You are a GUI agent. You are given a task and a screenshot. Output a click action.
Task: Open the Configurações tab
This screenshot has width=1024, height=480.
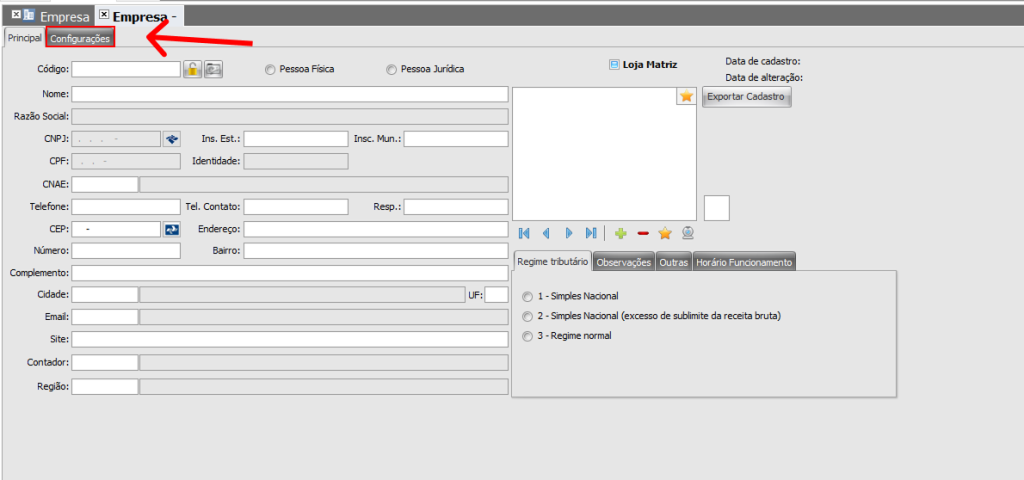80,38
